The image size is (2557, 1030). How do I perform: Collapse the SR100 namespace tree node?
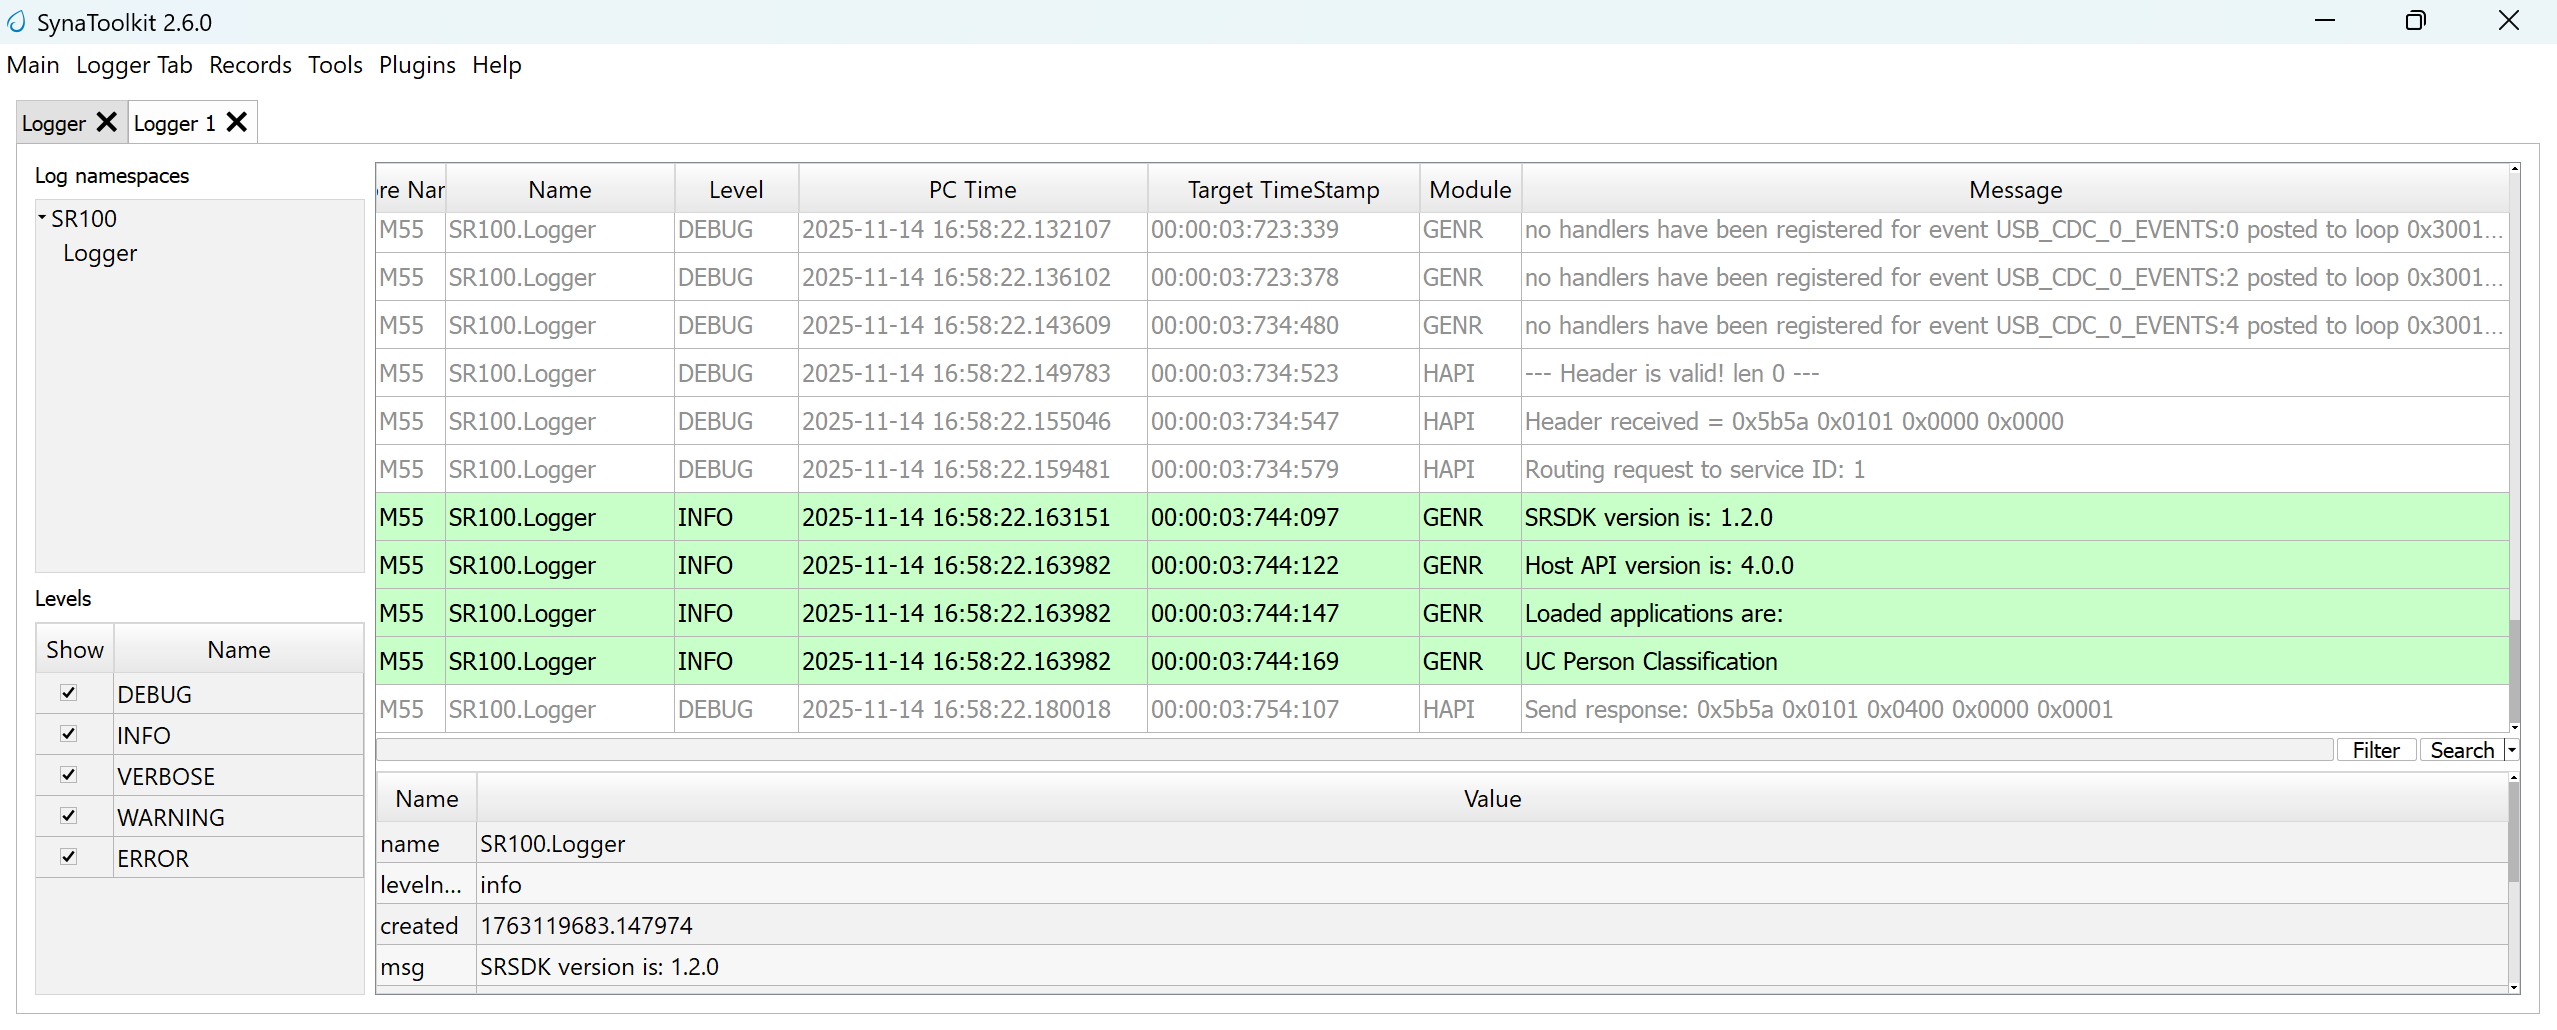coord(42,217)
